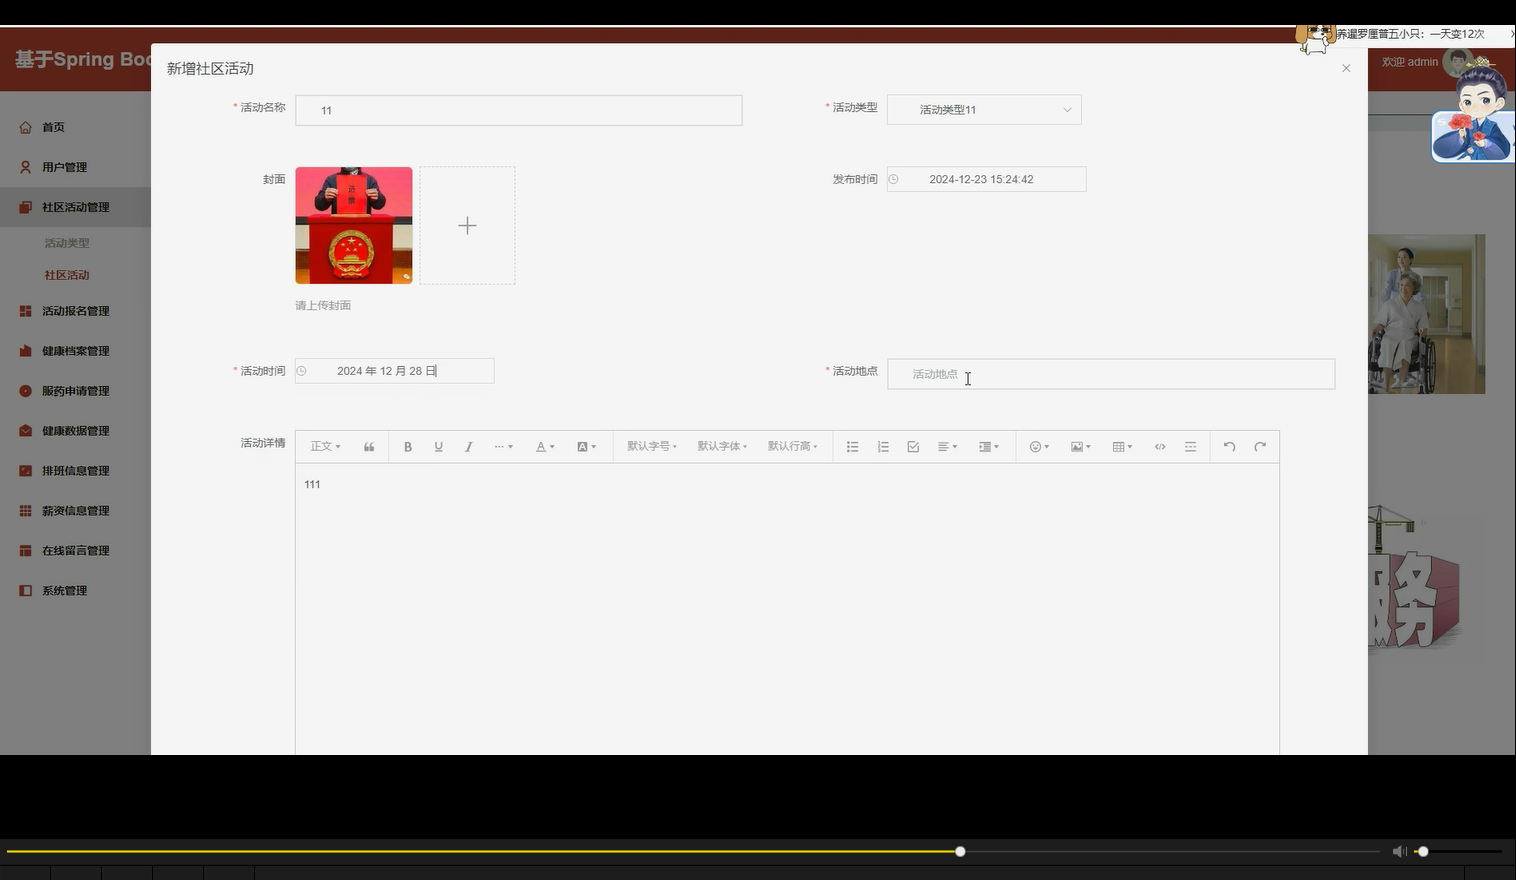Click the clock icon in 活动时间 field

point(301,371)
